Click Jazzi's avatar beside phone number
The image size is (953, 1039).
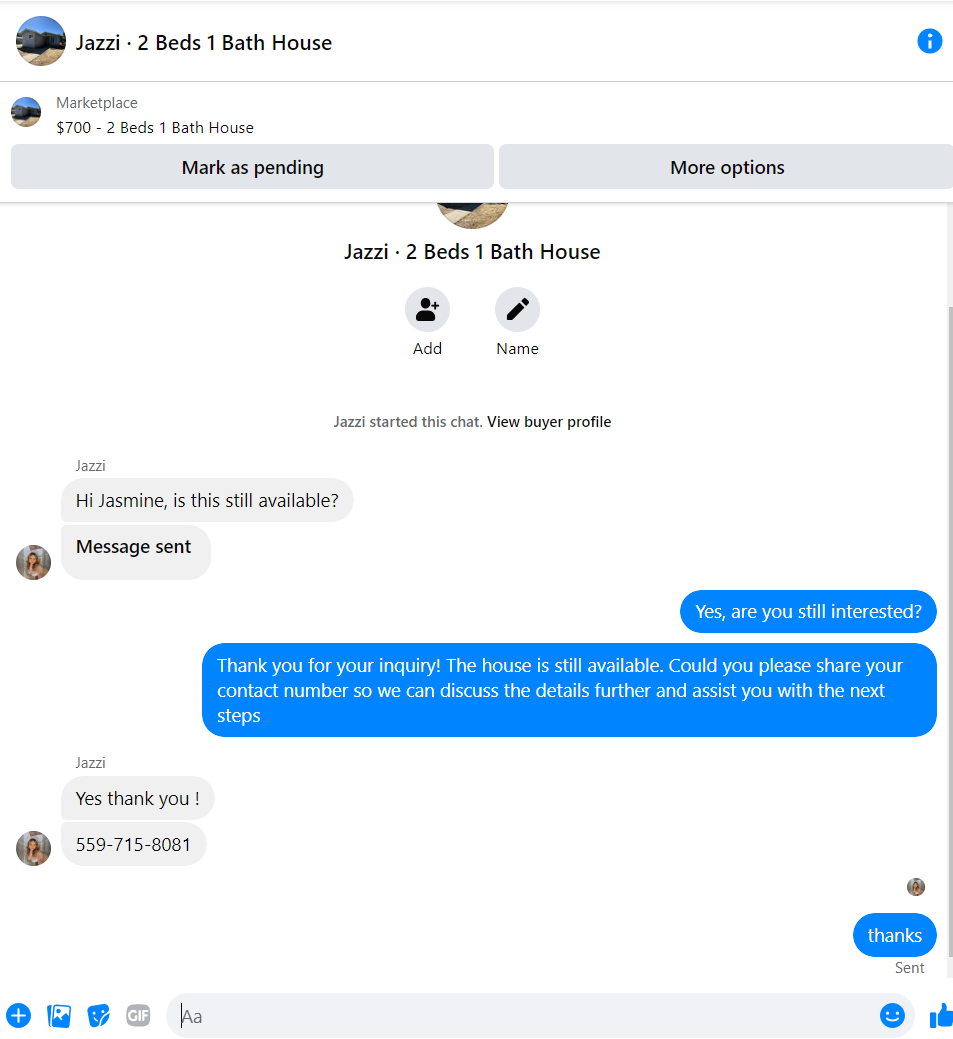33,848
